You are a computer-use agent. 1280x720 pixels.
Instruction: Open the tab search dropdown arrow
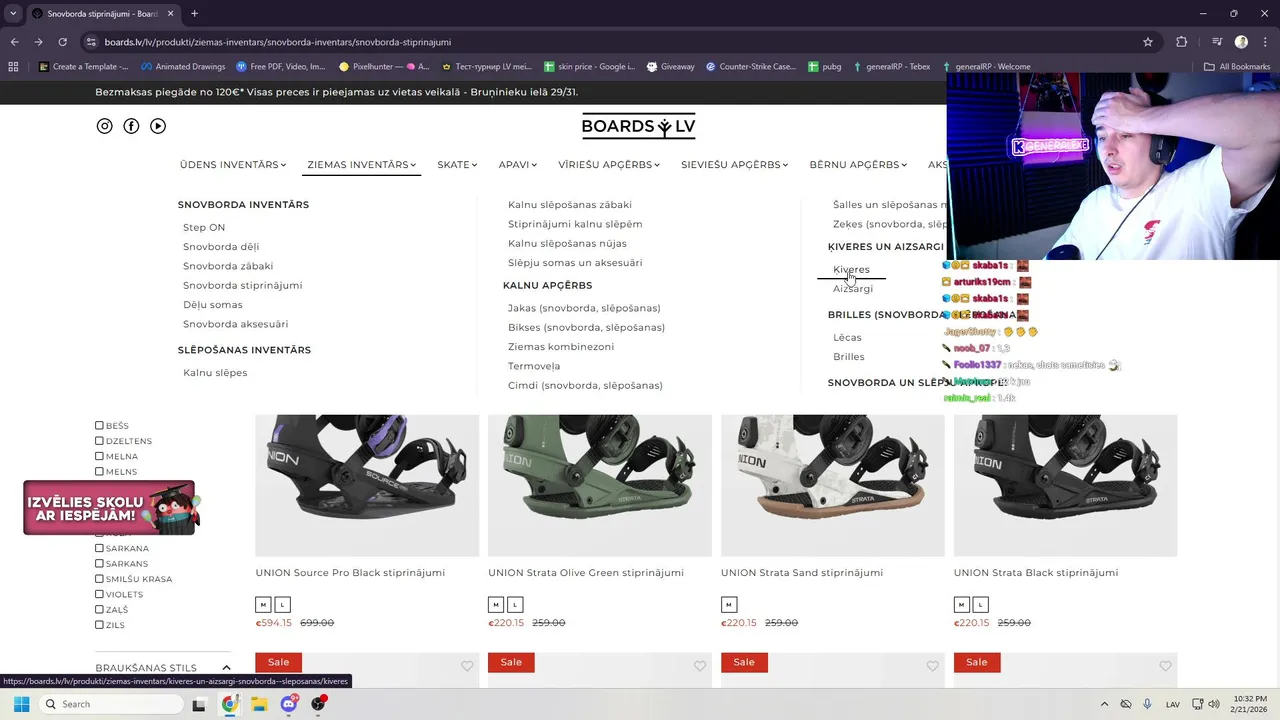pos(13,14)
